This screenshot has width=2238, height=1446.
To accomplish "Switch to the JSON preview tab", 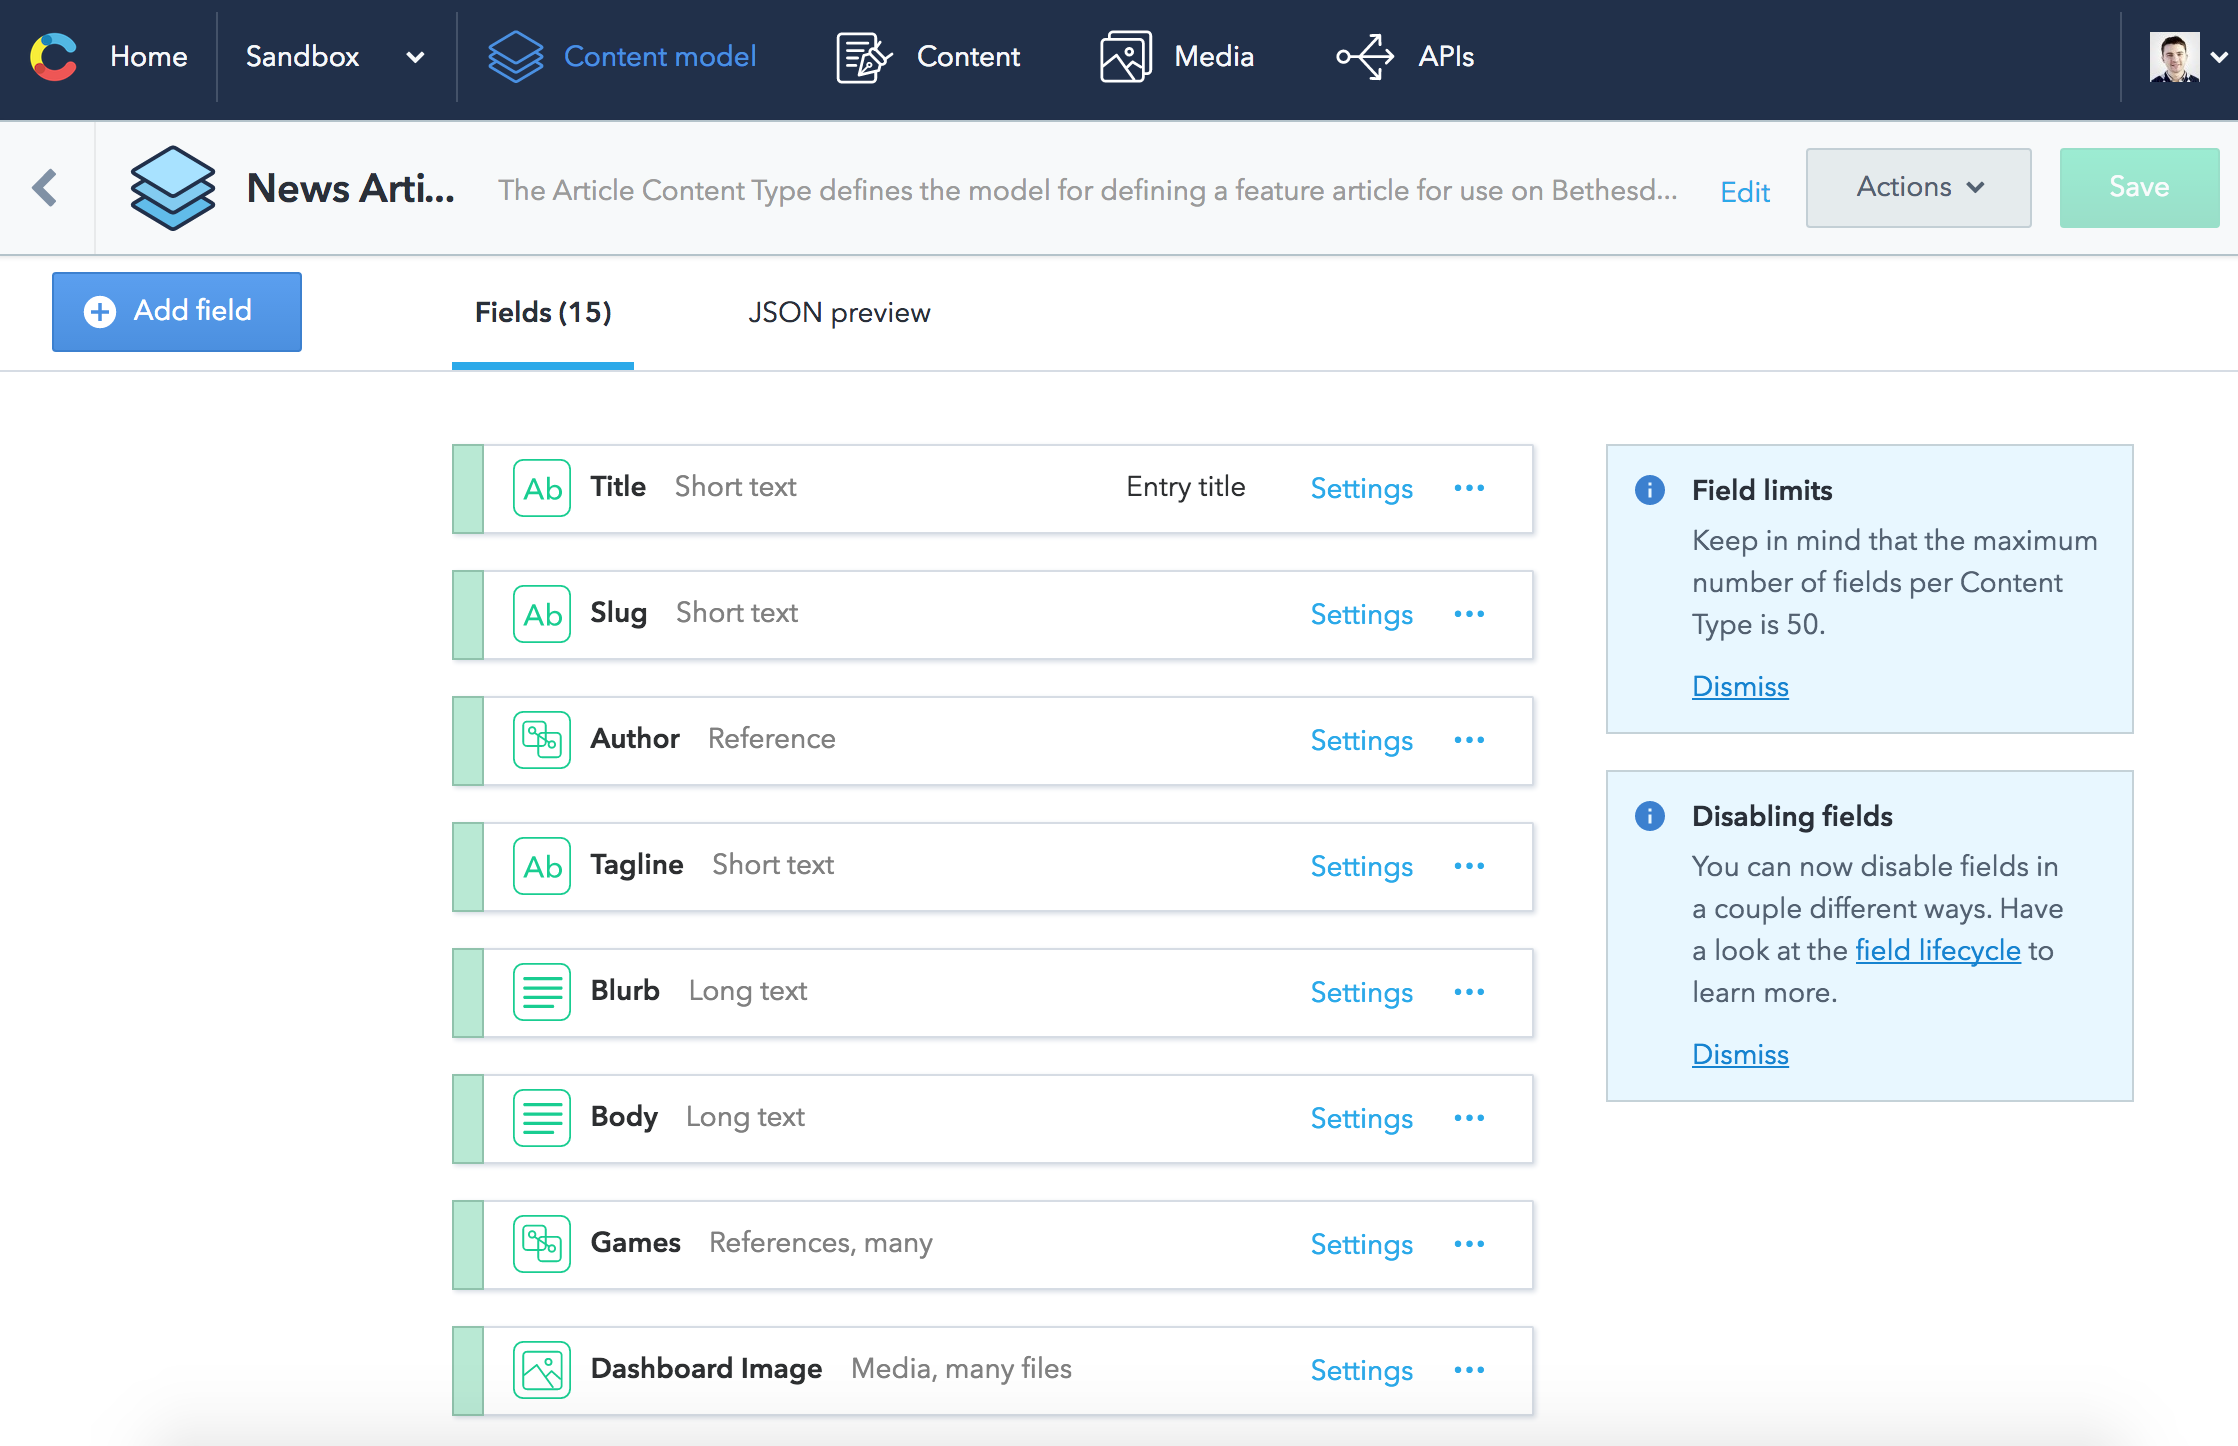I will coord(839,313).
